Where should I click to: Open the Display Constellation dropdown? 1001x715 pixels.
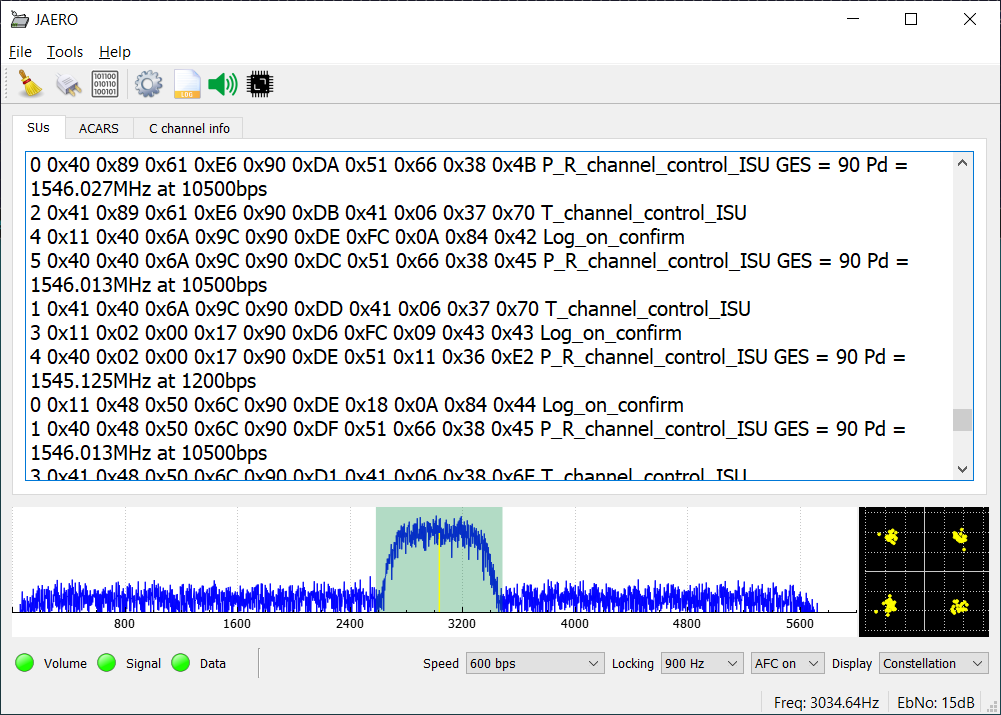pos(933,663)
